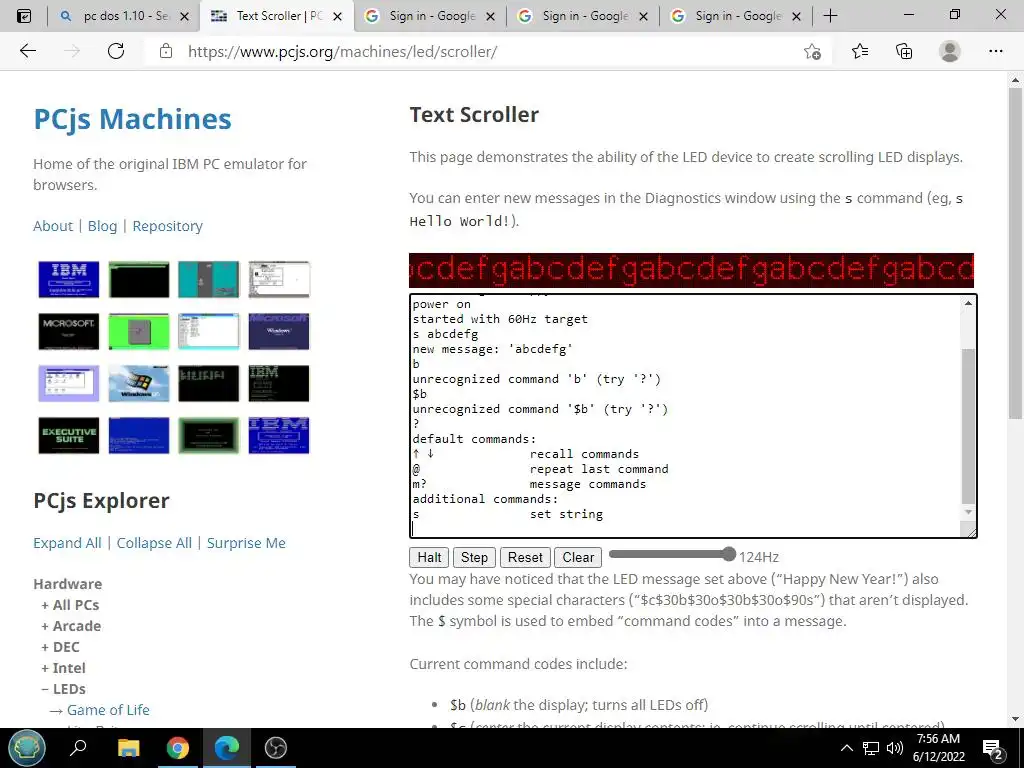This screenshot has height=768, width=1024.
Task: Open the Blog link
Action: (x=103, y=226)
